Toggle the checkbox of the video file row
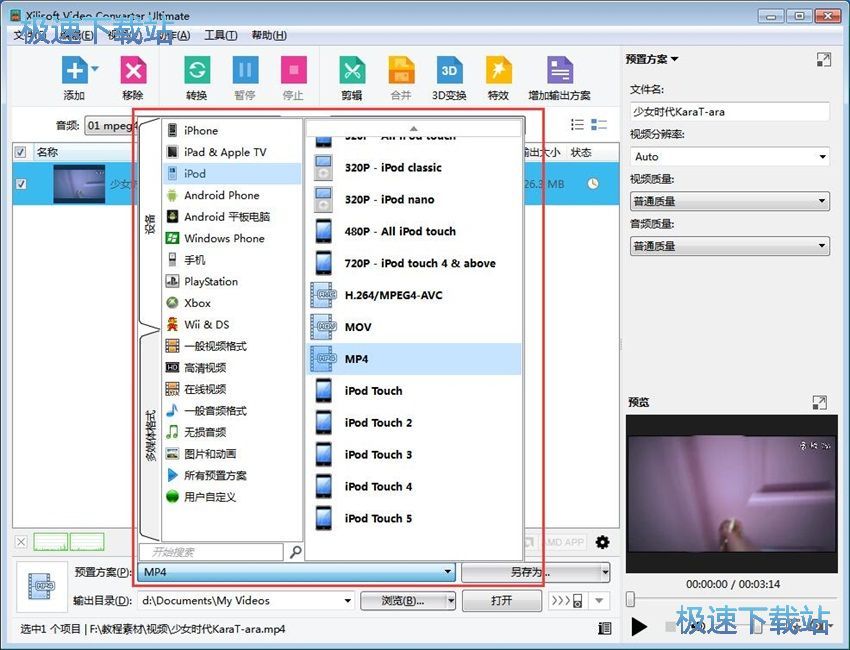The height and width of the screenshot is (650, 850). [x=21, y=184]
